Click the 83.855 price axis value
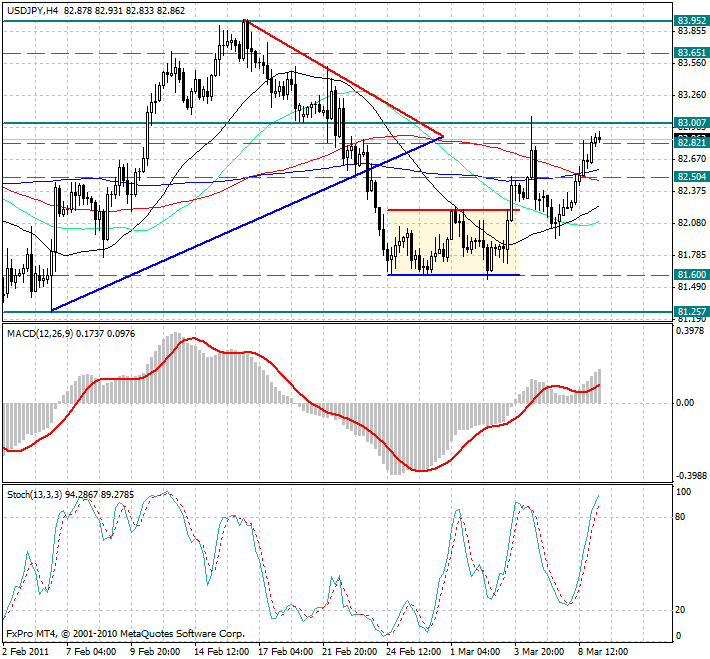Viewport: 710px width, 659px height. tap(692, 31)
